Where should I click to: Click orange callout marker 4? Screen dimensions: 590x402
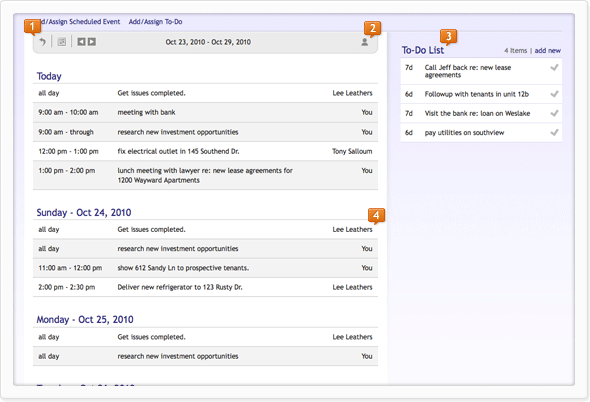coord(376,216)
